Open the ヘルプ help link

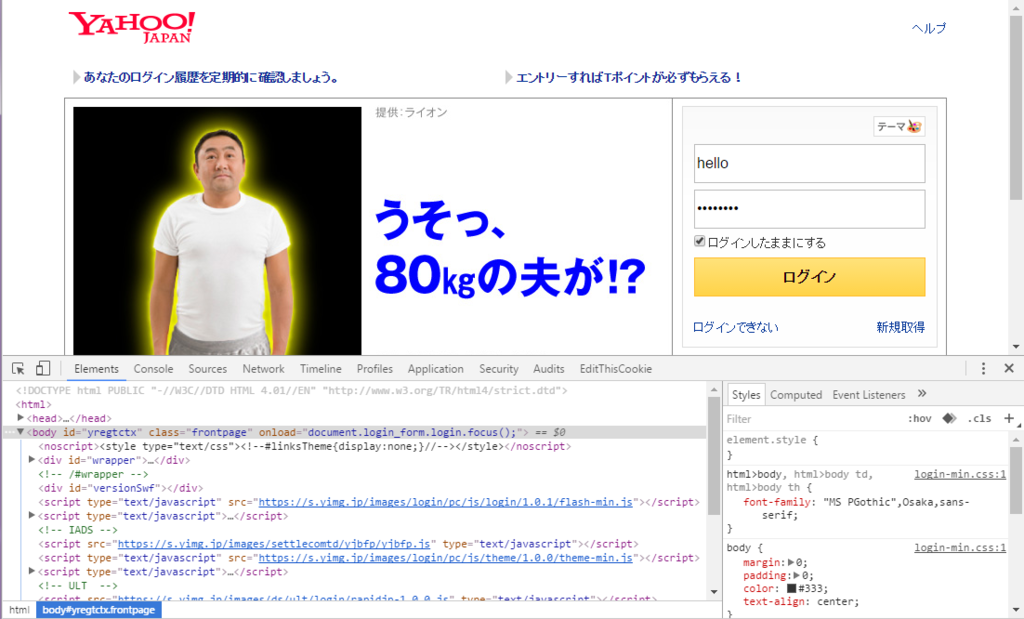pos(929,28)
